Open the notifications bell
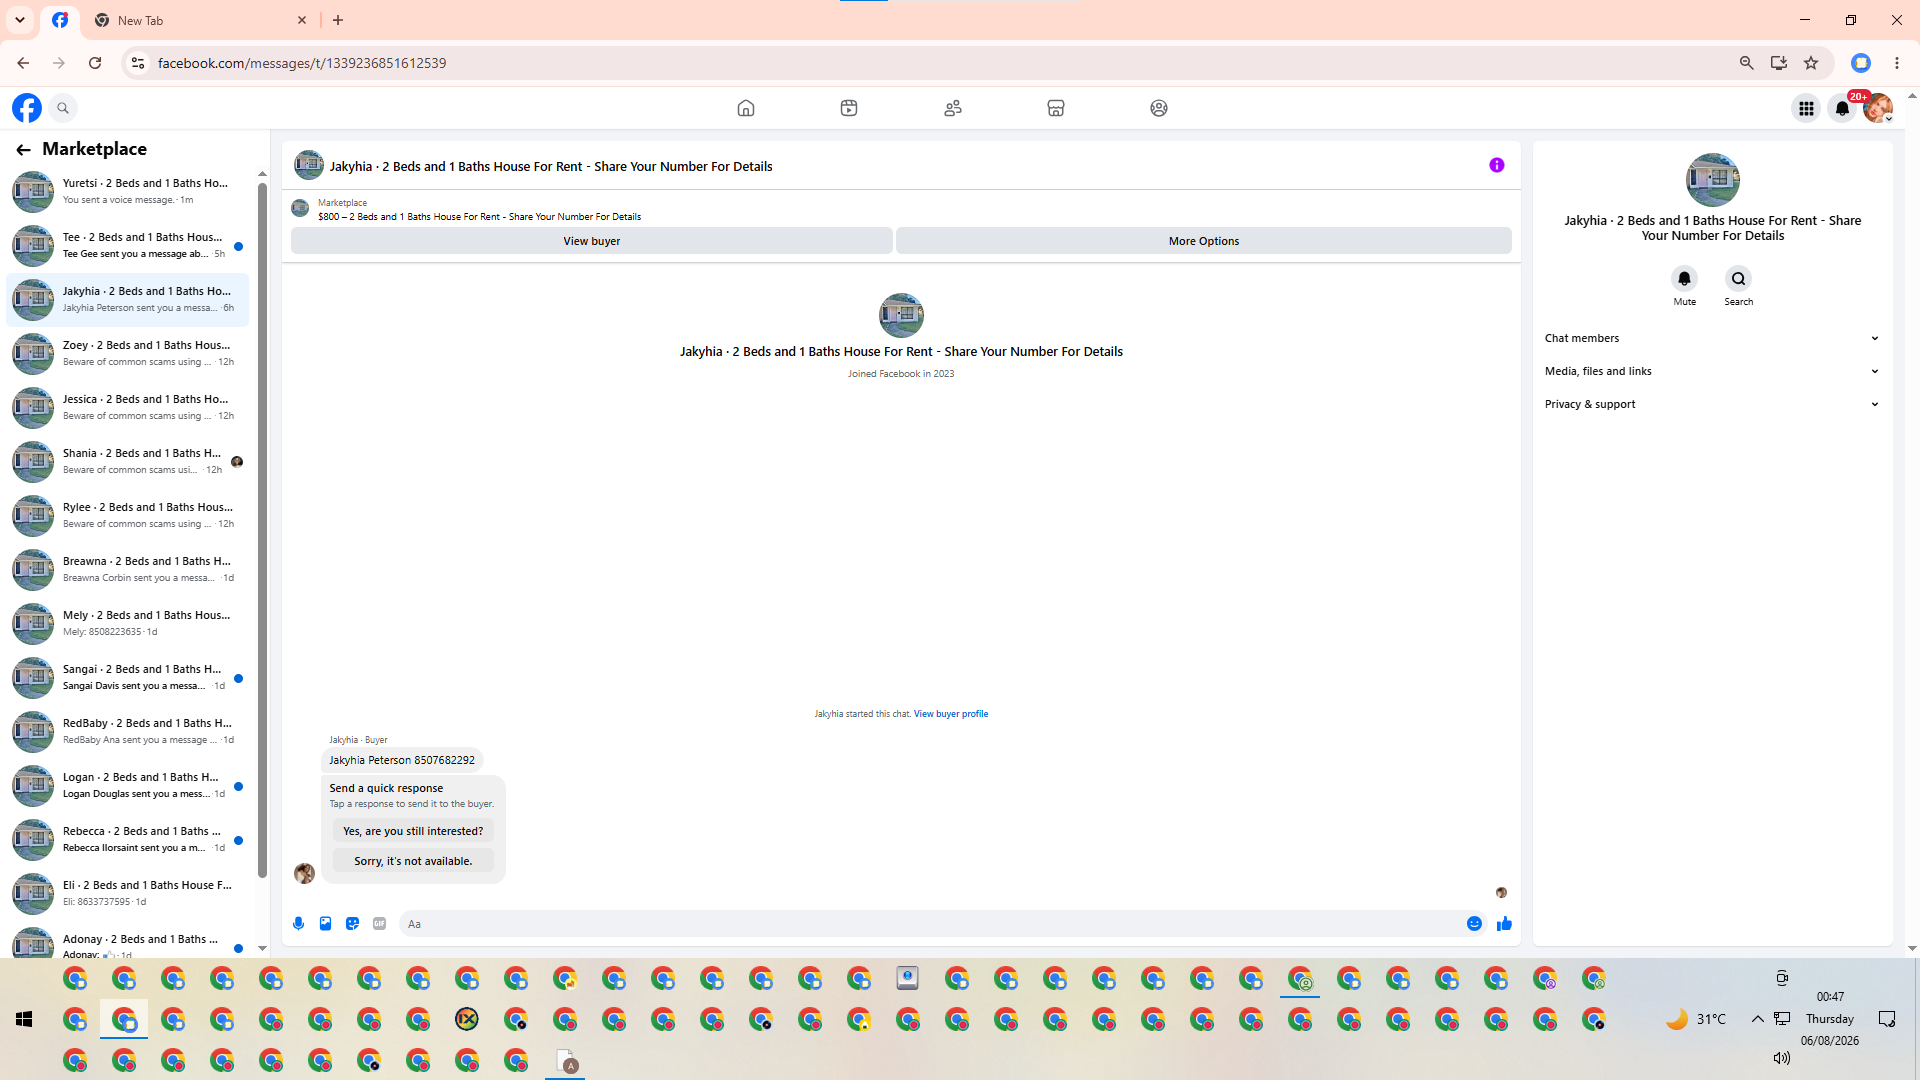Screen dimensions: 1920x1080 pos(1842,108)
